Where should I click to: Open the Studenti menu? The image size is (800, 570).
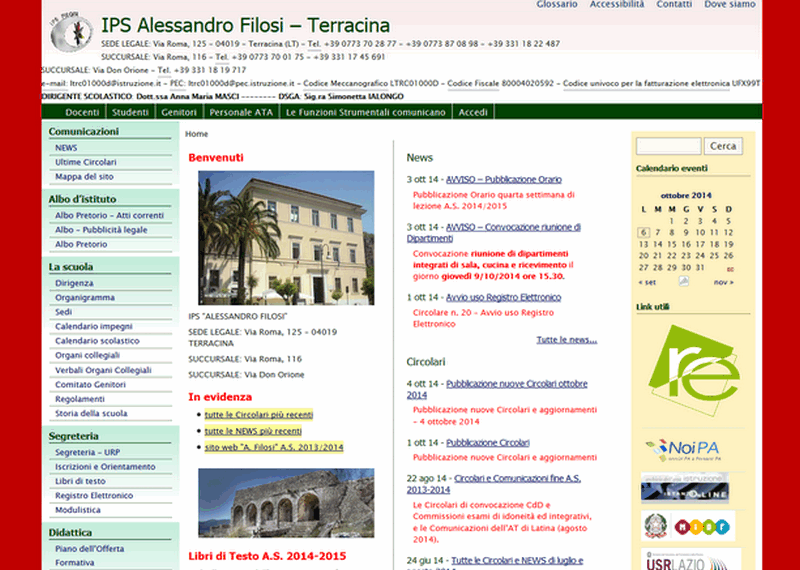(130, 112)
